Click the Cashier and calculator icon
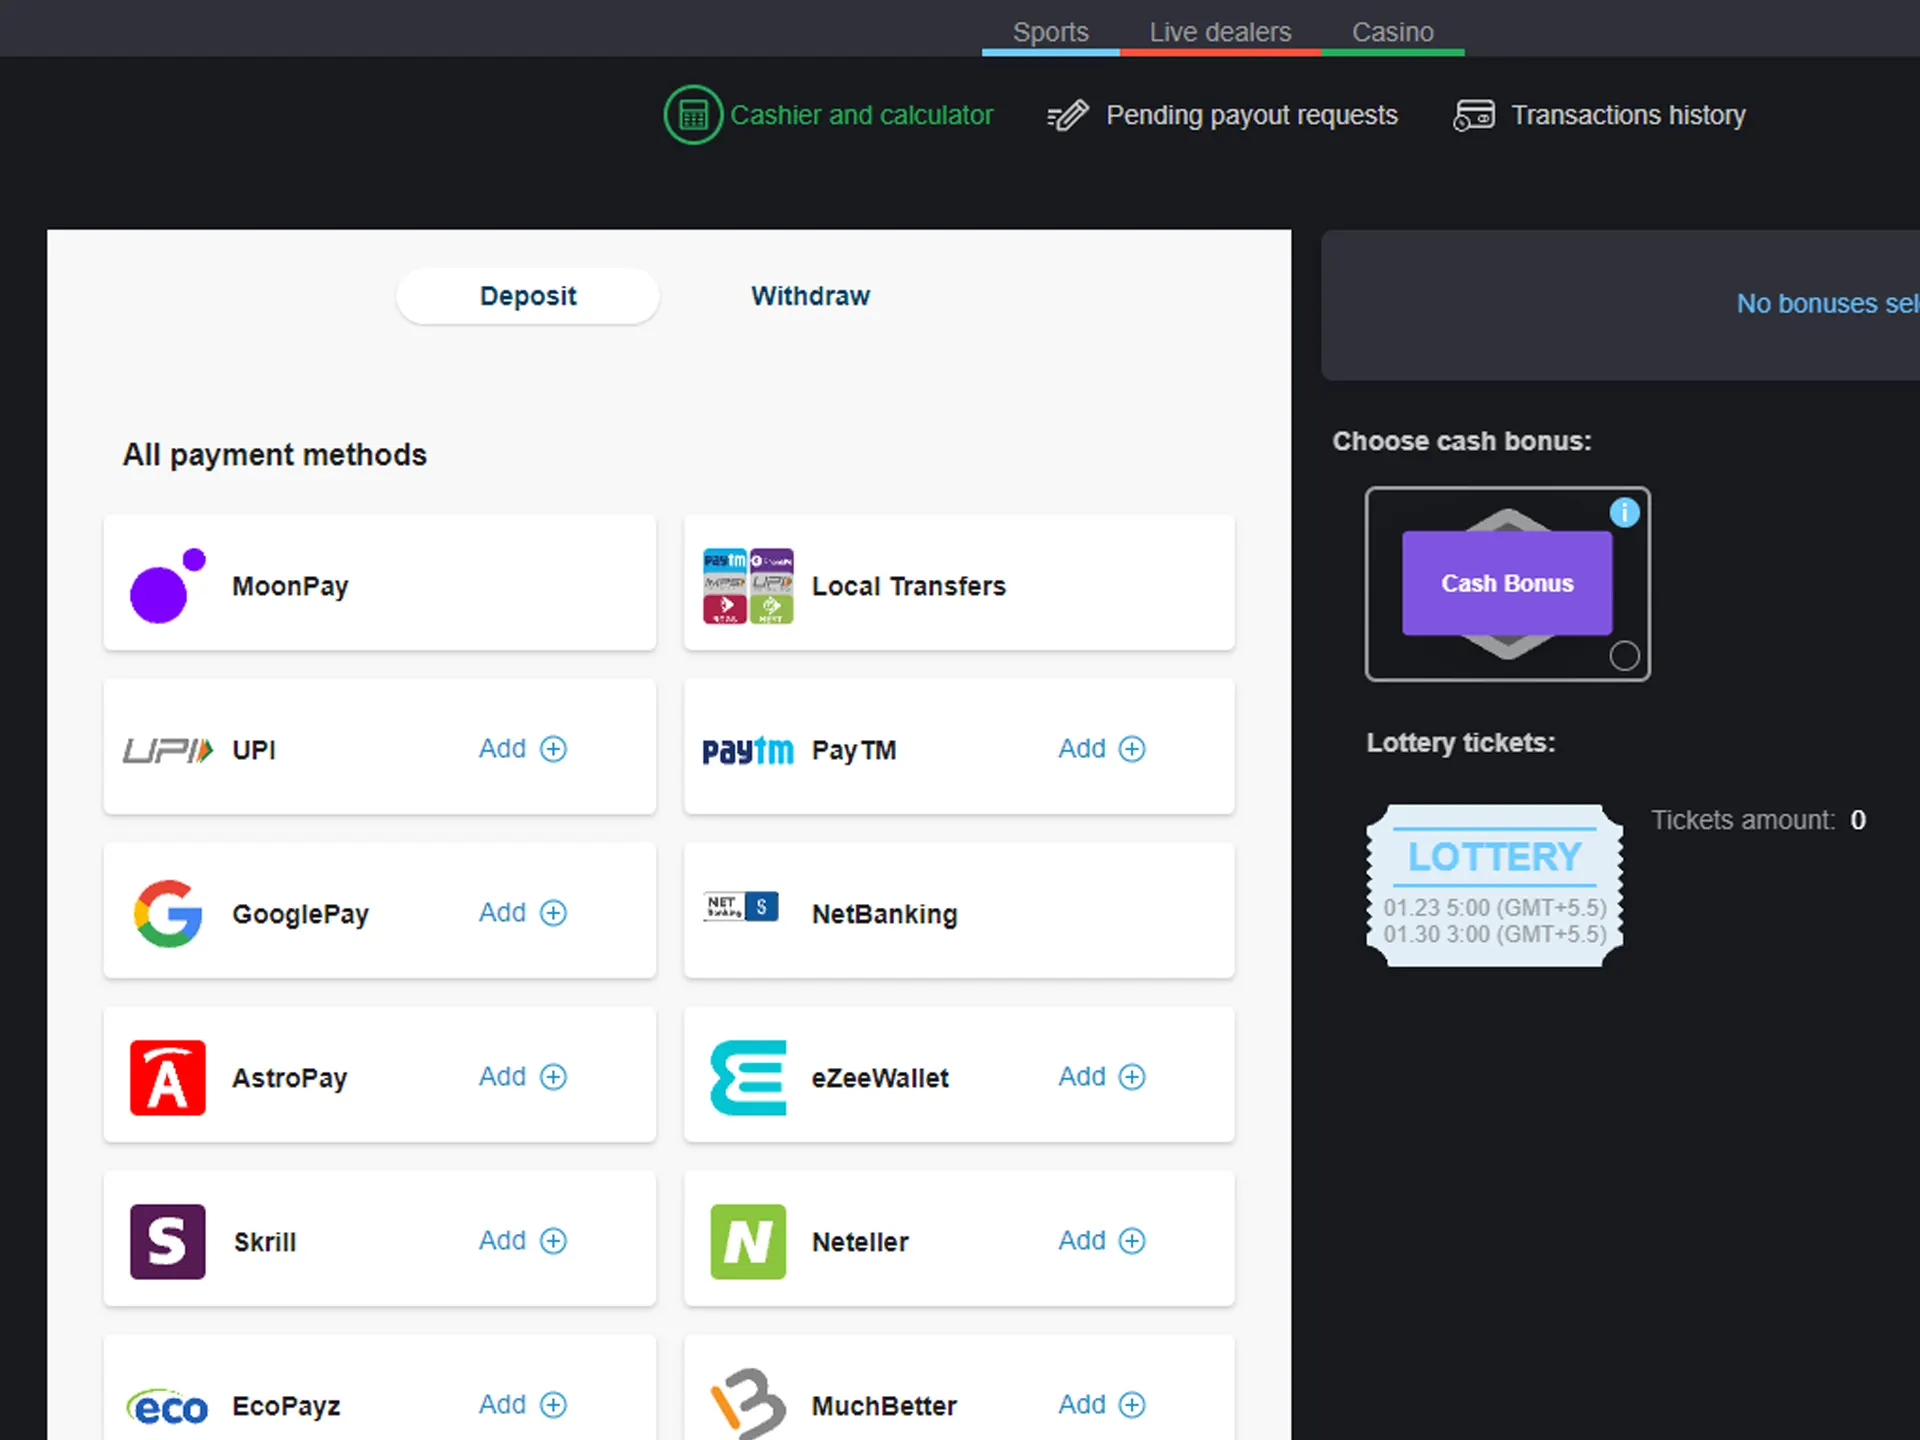 (693, 115)
